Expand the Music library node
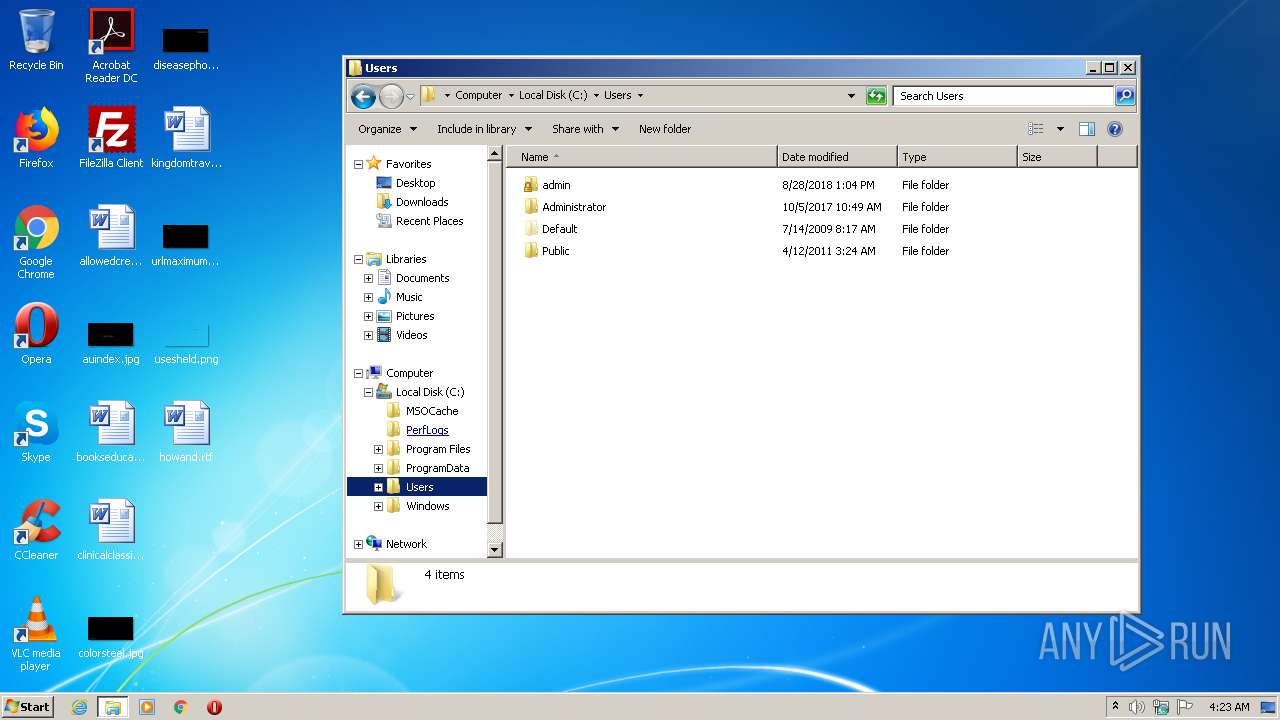Image resolution: width=1280 pixels, height=720 pixels. (x=368, y=297)
